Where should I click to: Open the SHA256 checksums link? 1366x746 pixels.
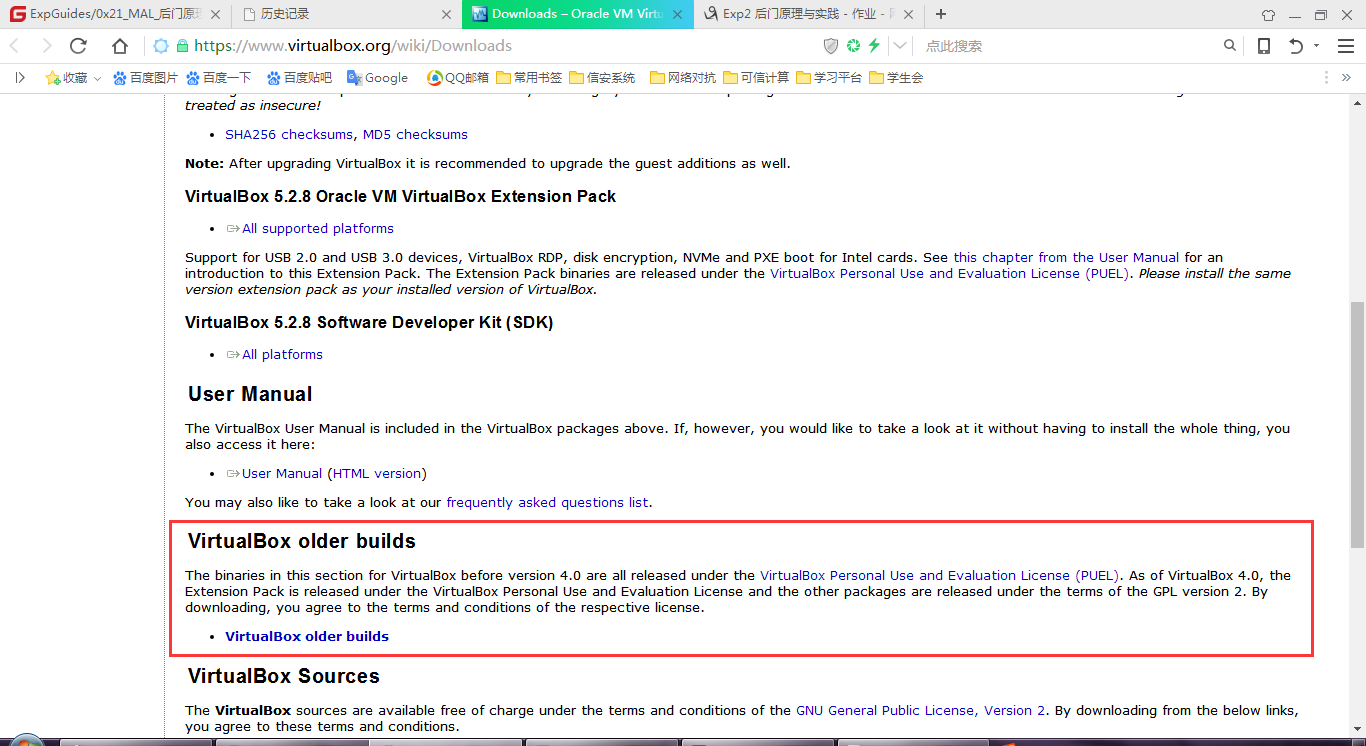pyautogui.click(x=289, y=134)
